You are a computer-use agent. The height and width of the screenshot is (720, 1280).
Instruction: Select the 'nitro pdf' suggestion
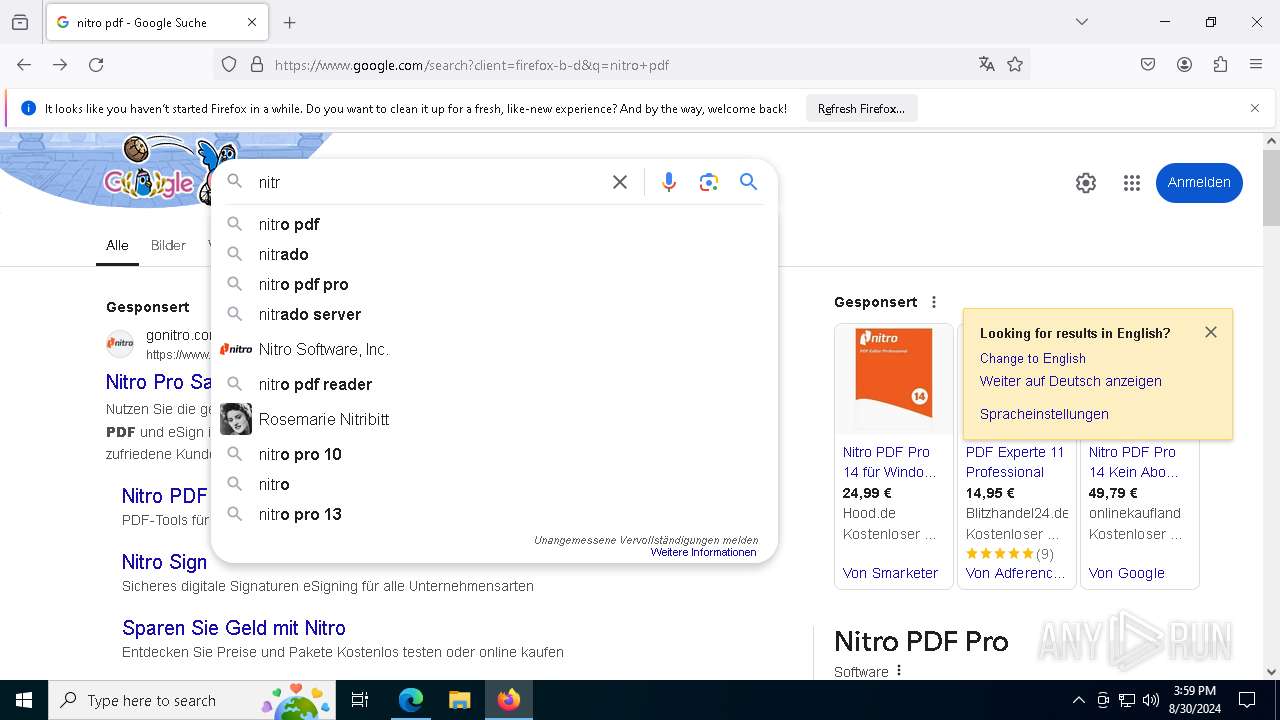[x=494, y=224]
